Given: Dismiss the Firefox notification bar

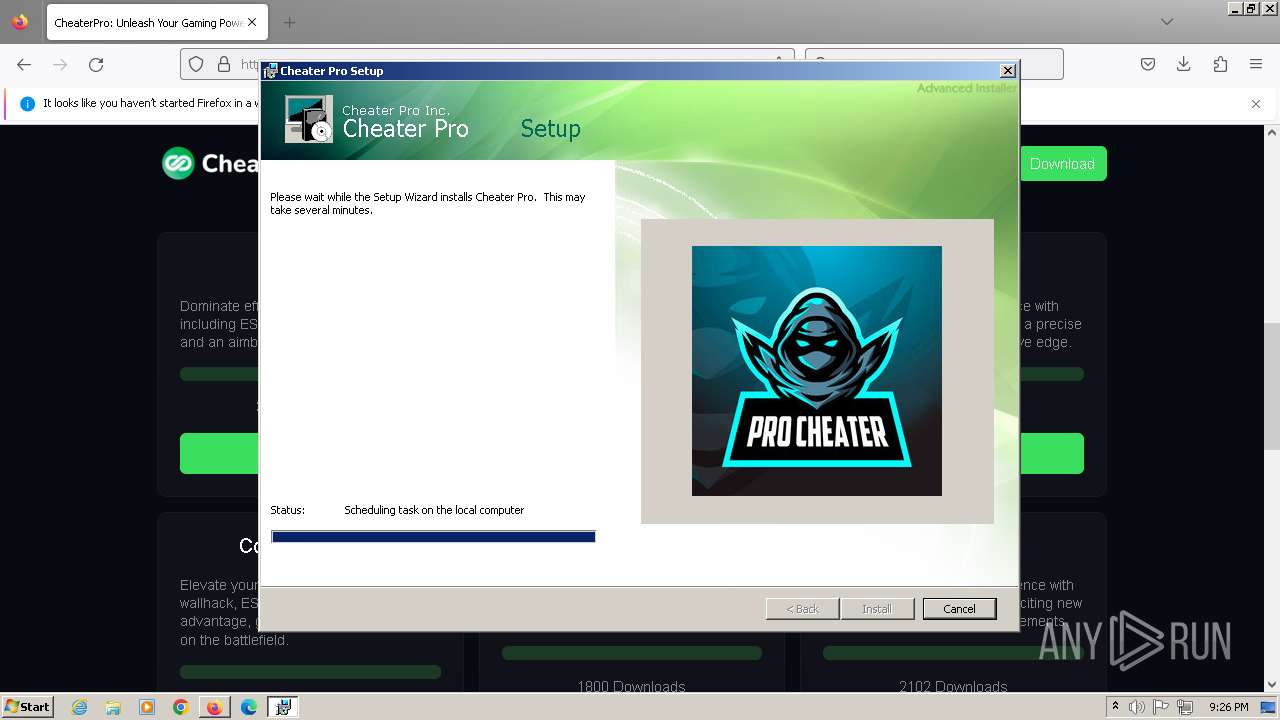Looking at the screenshot, I should [x=1256, y=103].
